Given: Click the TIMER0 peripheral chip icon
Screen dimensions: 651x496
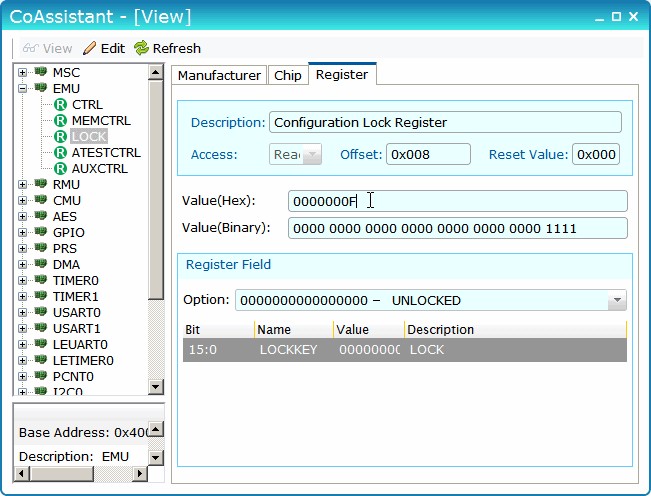Looking at the screenshot, I should [x=41, y=281].
